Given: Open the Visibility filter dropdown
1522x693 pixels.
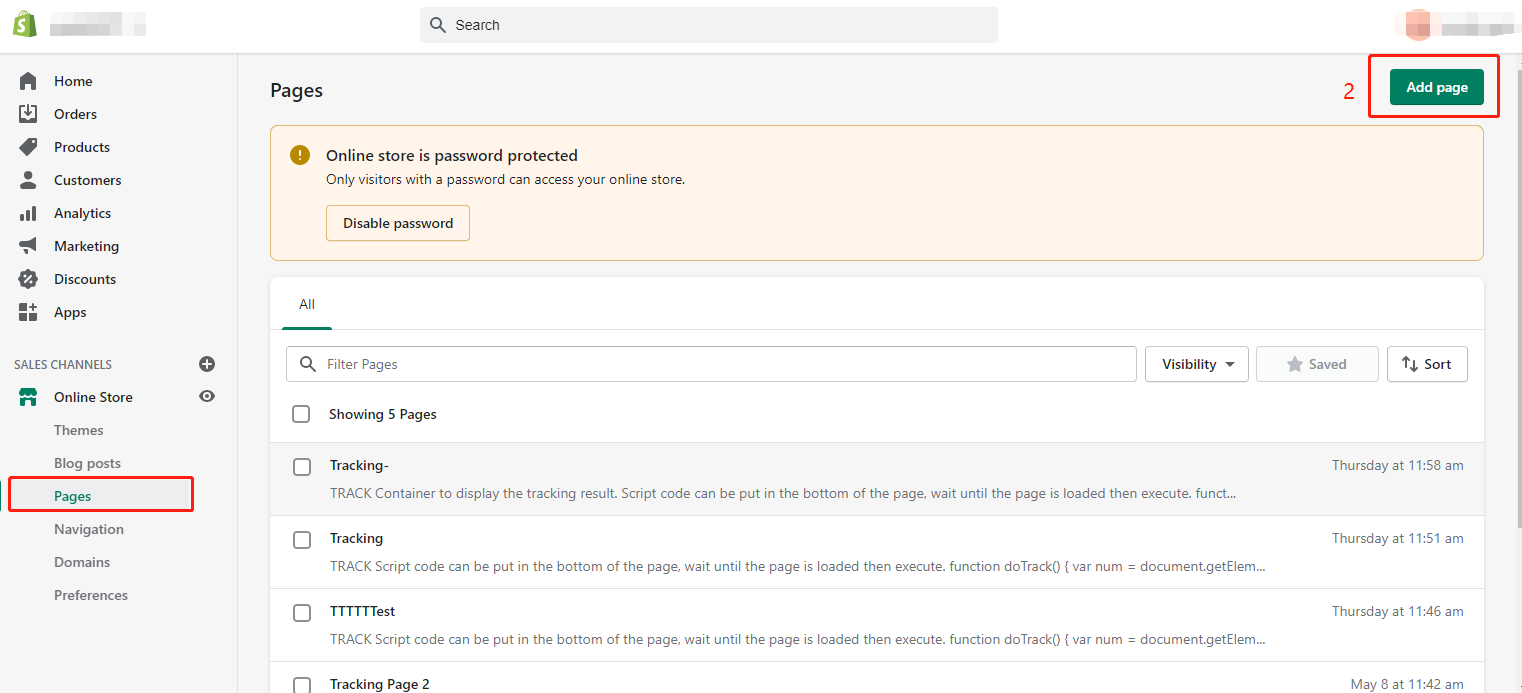Looking at the screenshot, I should point(1197,364).
